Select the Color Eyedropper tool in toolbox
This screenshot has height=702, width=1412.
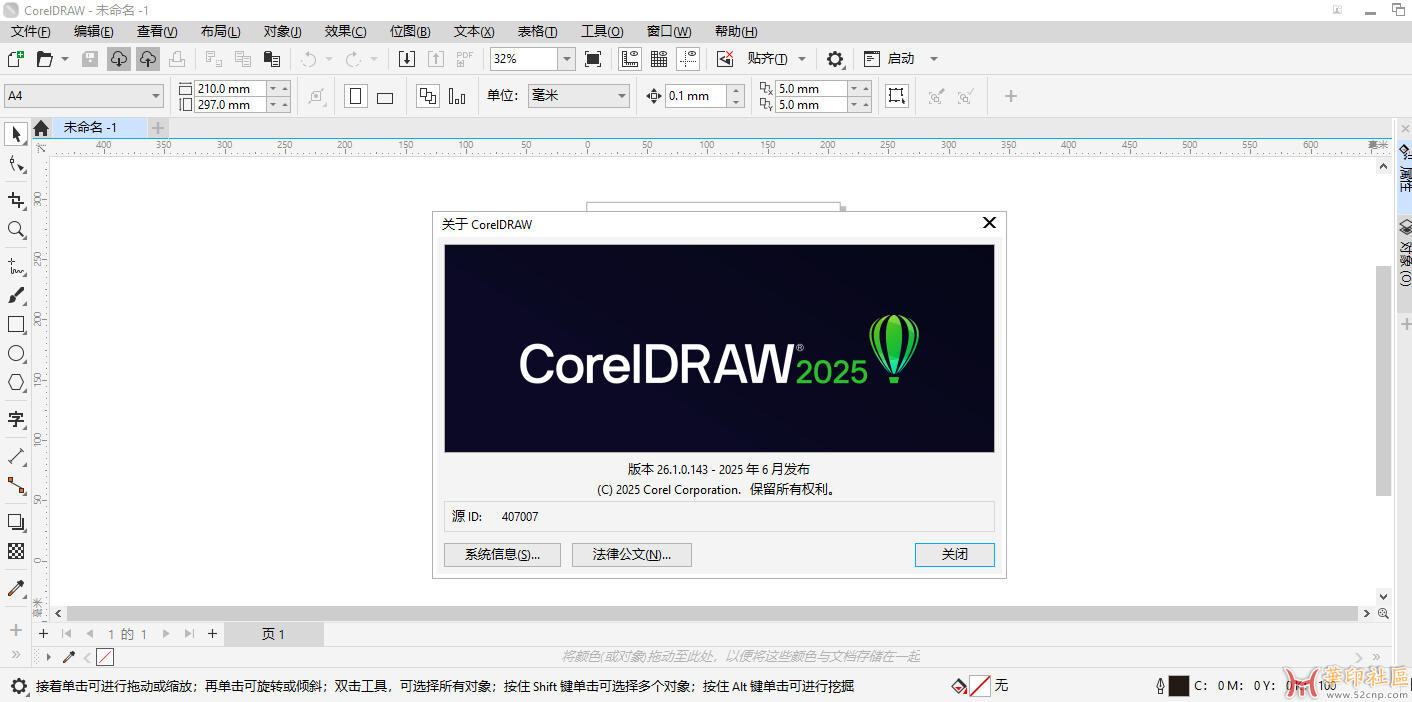click(x=16, y=588)
